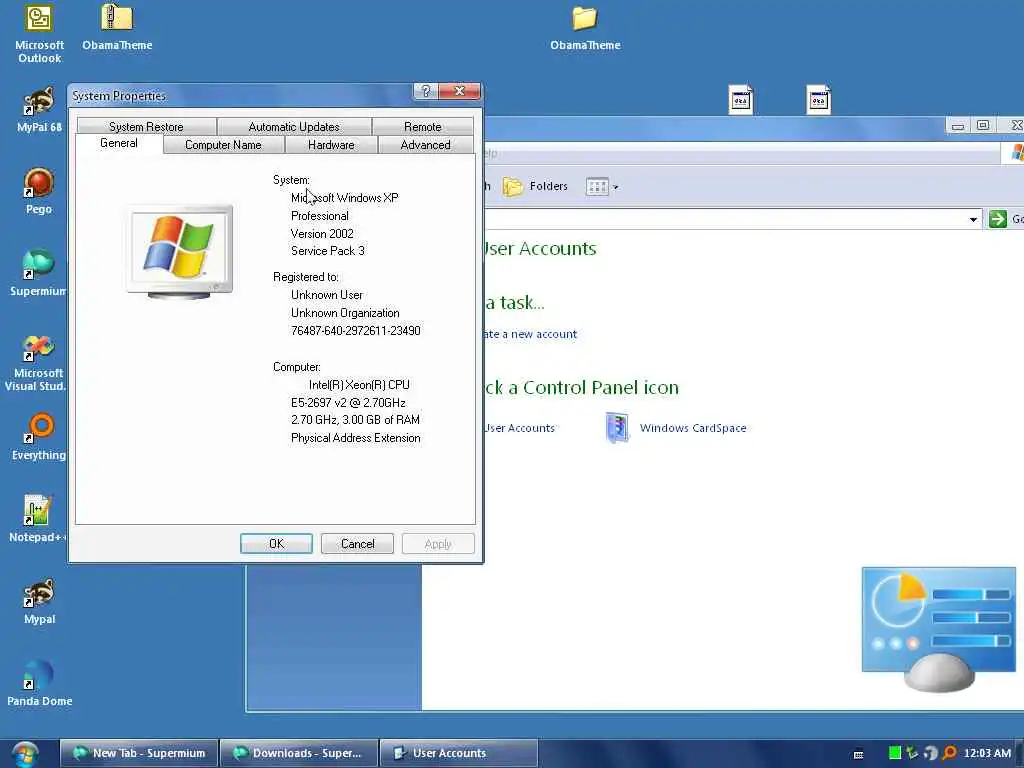
Task: Switch to the Remote tab
Action: click(x=423, y=126)
